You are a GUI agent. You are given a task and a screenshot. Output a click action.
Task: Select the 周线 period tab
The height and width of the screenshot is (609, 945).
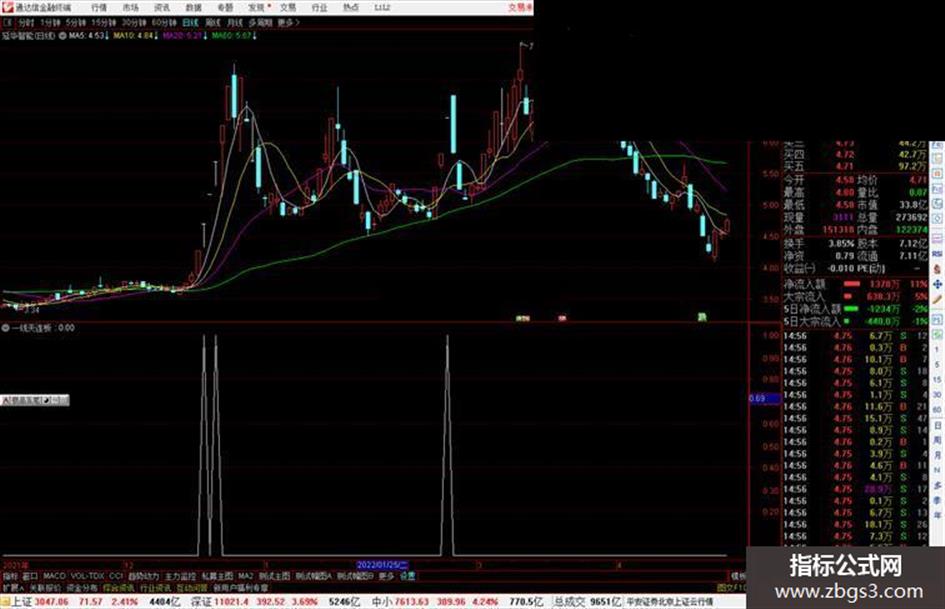pyautogui.click(x=213, y=23)
